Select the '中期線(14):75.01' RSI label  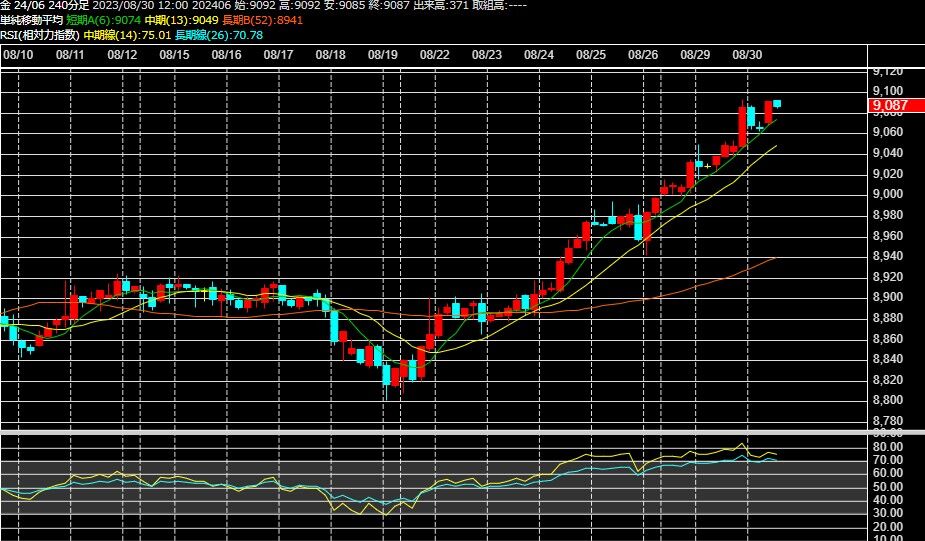pyautogui.click(x=127, y=35)
